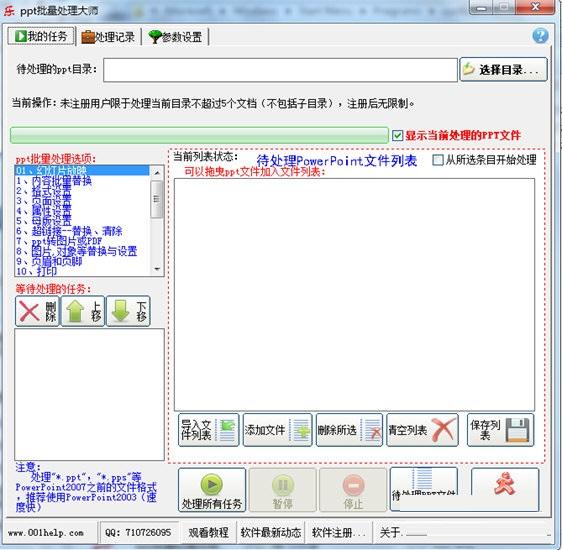Viewport: 562px width, 550px height.
Task: Click the 选择目录 browse button
Action: coord(503,70)
